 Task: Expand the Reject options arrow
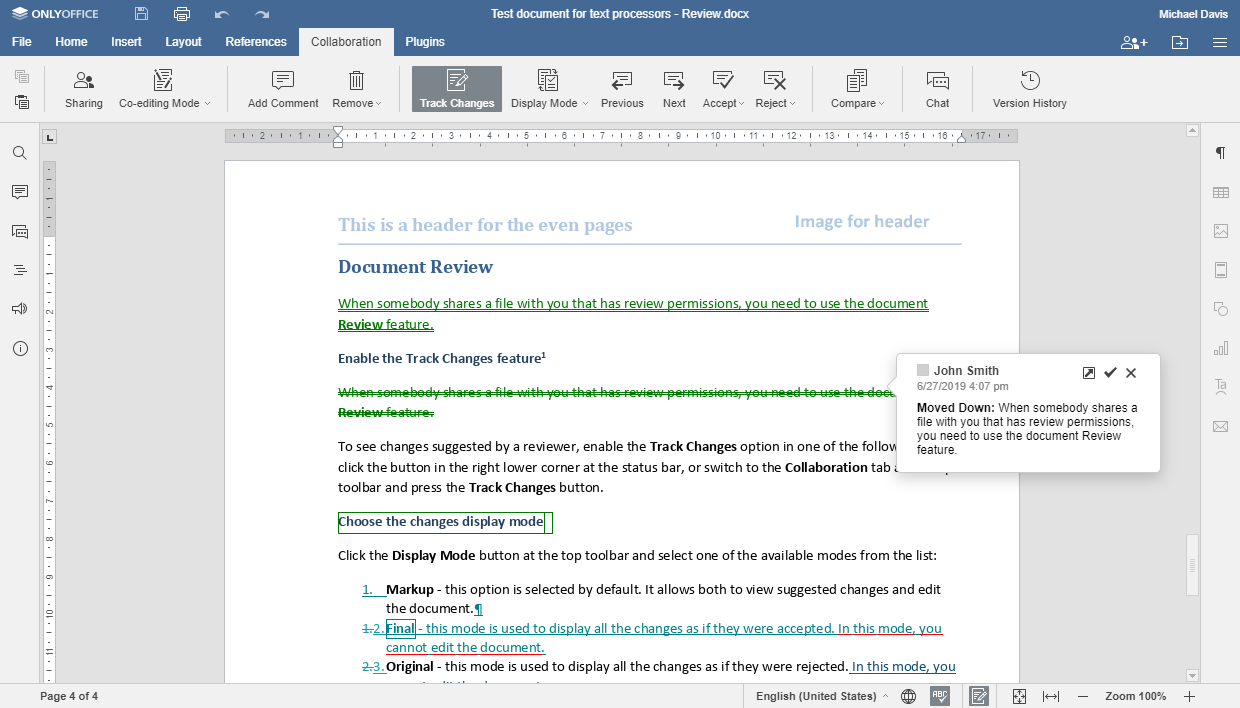[x=793, y=103]
